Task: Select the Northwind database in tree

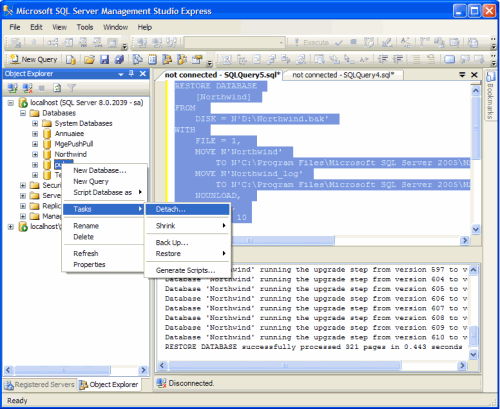Action: 71,154
